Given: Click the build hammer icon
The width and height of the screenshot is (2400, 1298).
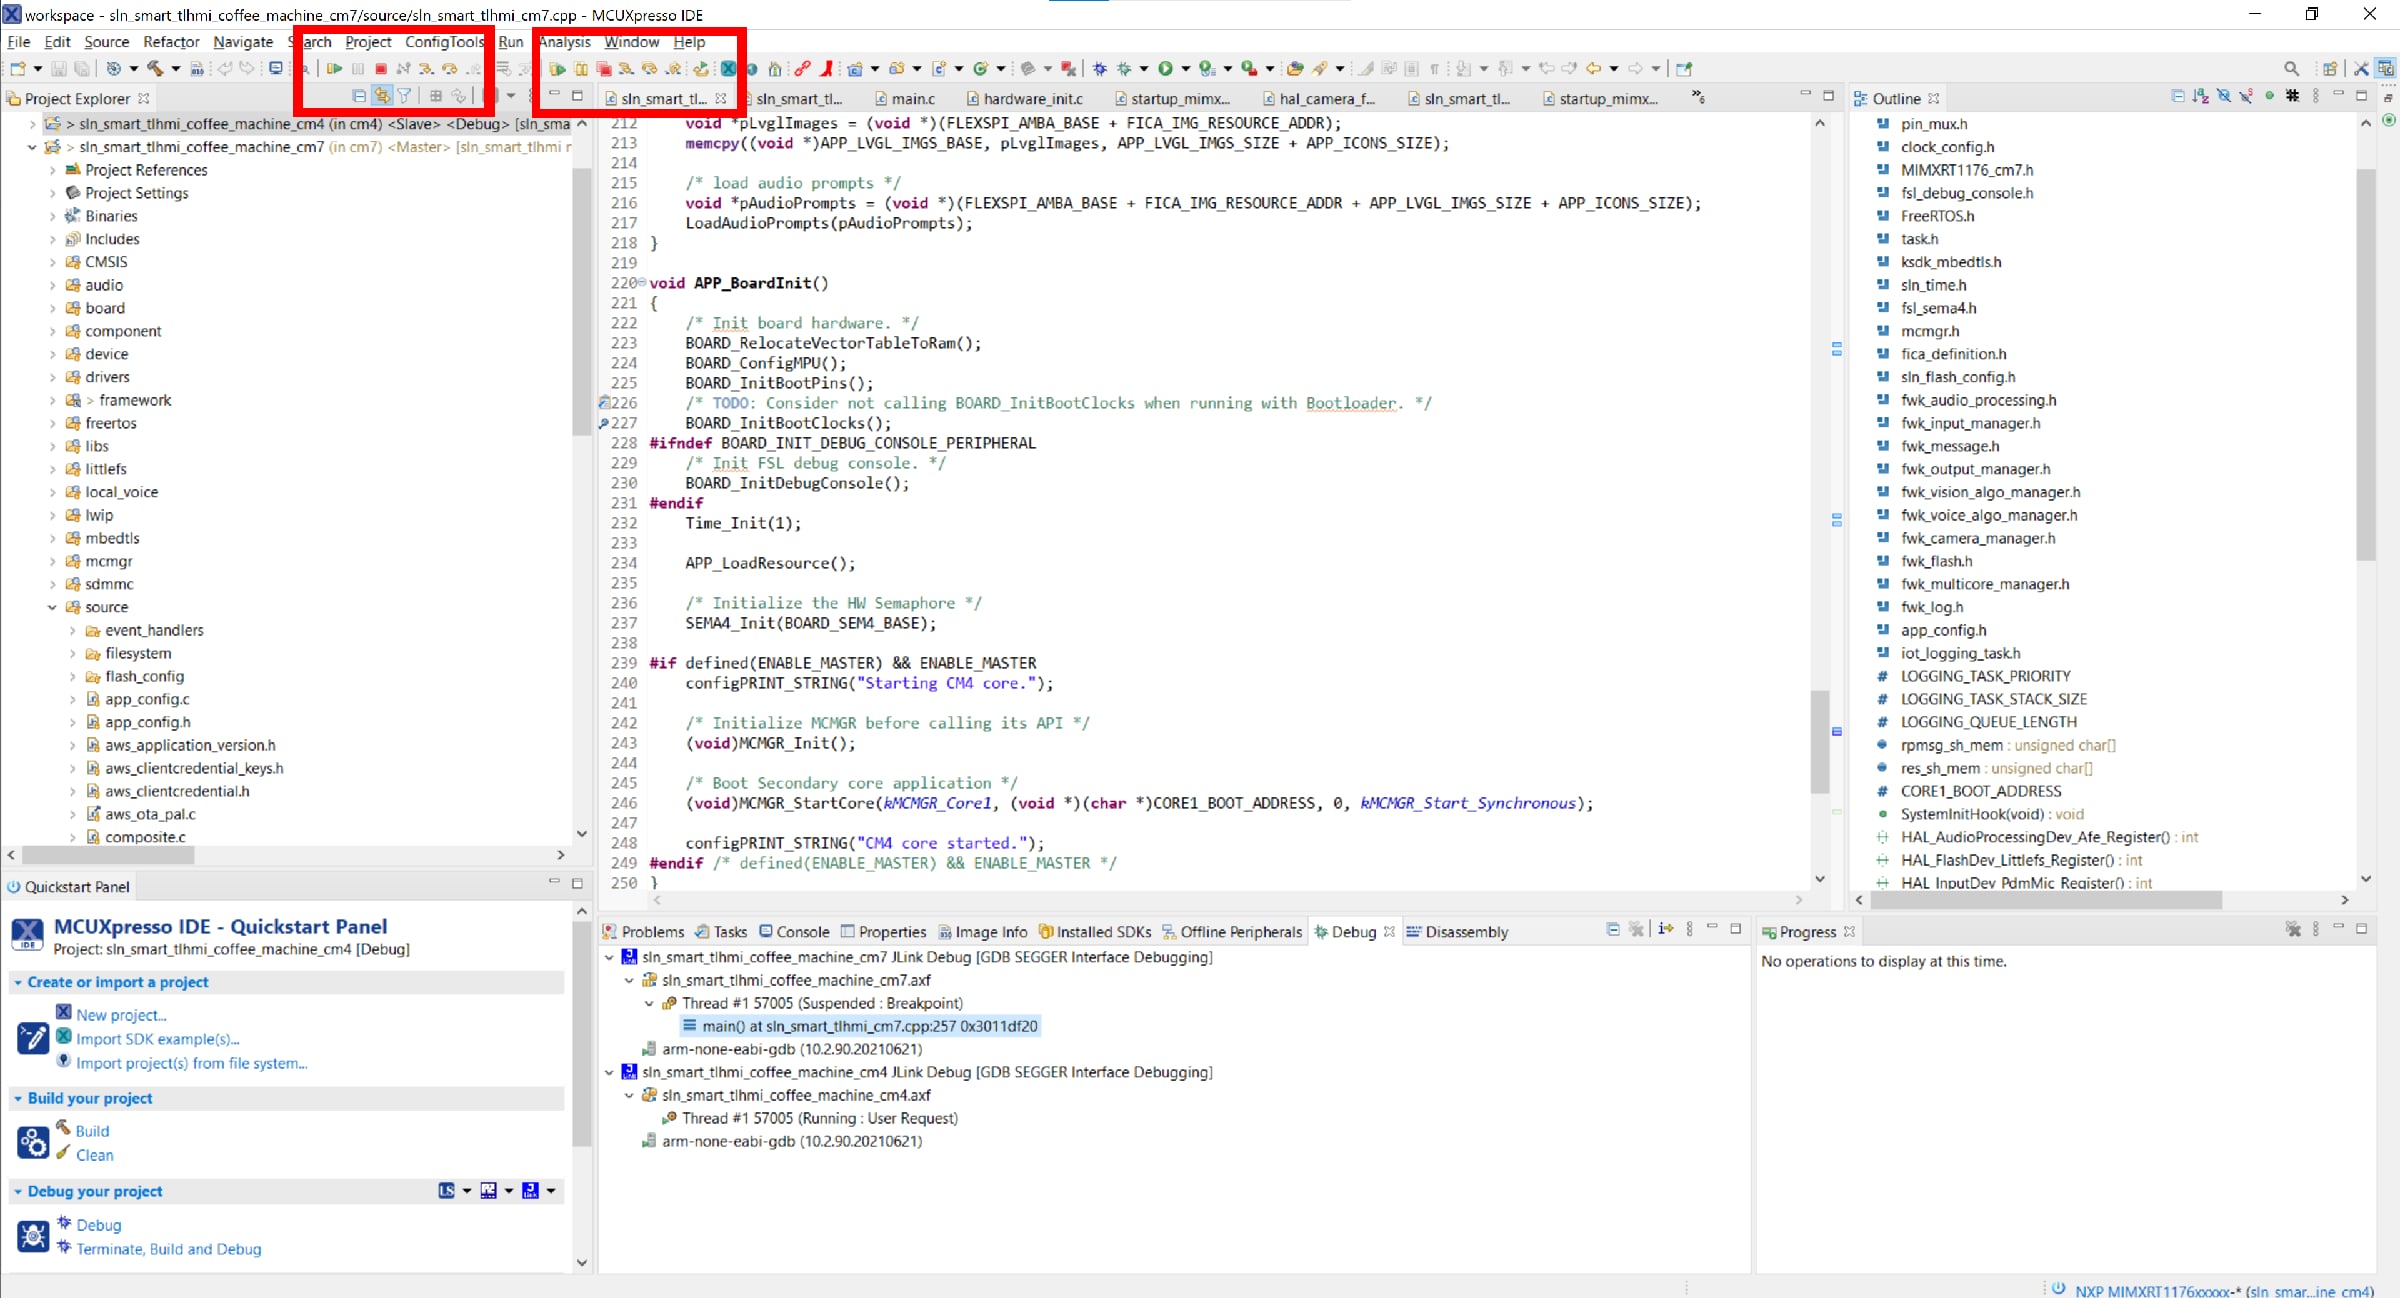Looking at the screenshot, I should (155, 69).
